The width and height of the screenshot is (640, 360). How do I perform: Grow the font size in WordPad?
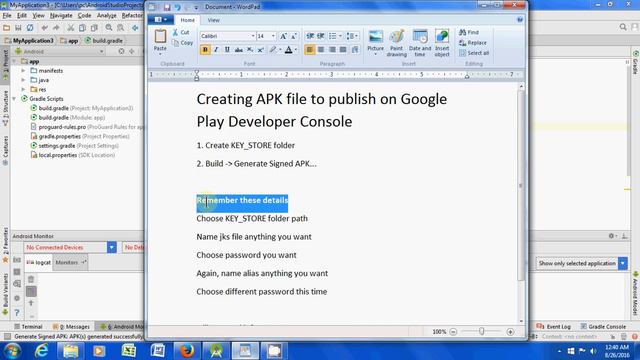point(283,36)
